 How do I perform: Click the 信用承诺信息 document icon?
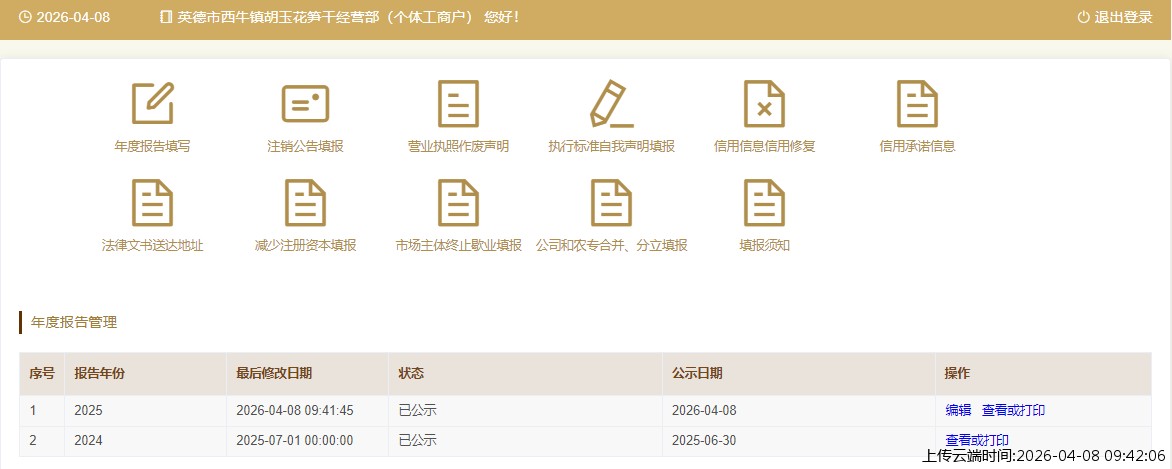tap(917, 103)
